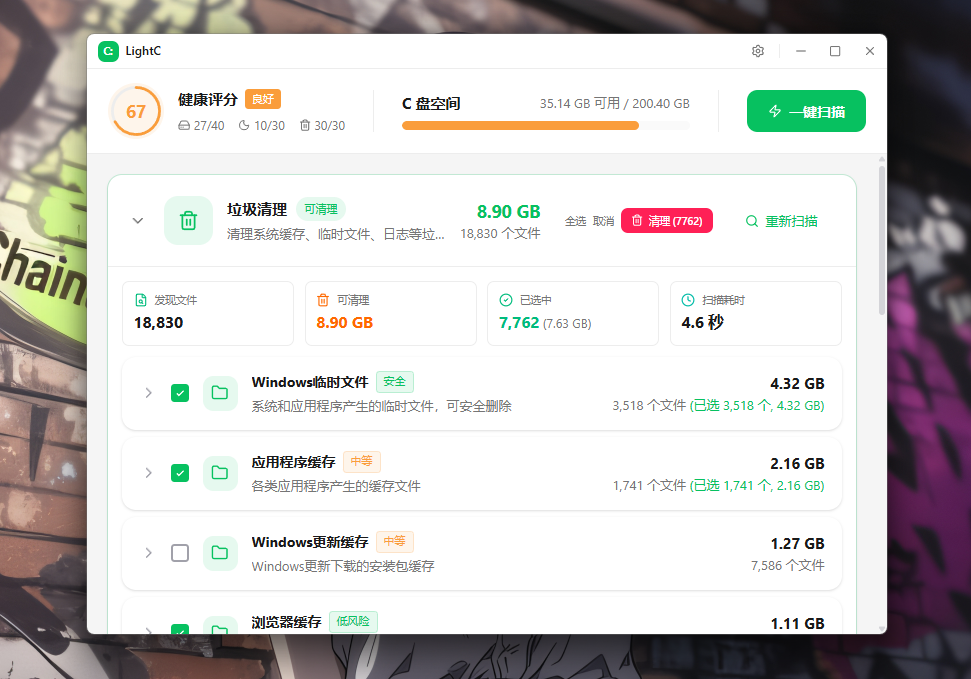The width and height of the screenshot is (971, 679).
Task: Close the LightC window
Action: pos(869,51)
